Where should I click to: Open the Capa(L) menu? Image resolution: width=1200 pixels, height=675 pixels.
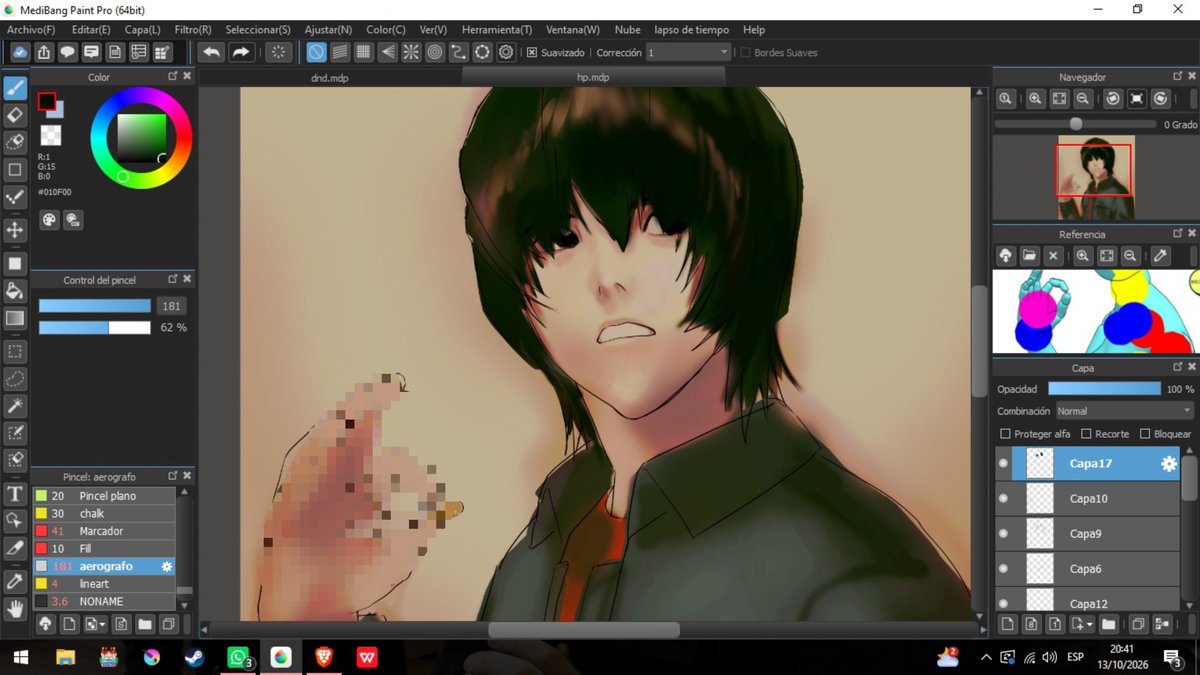tap(142, 30)
